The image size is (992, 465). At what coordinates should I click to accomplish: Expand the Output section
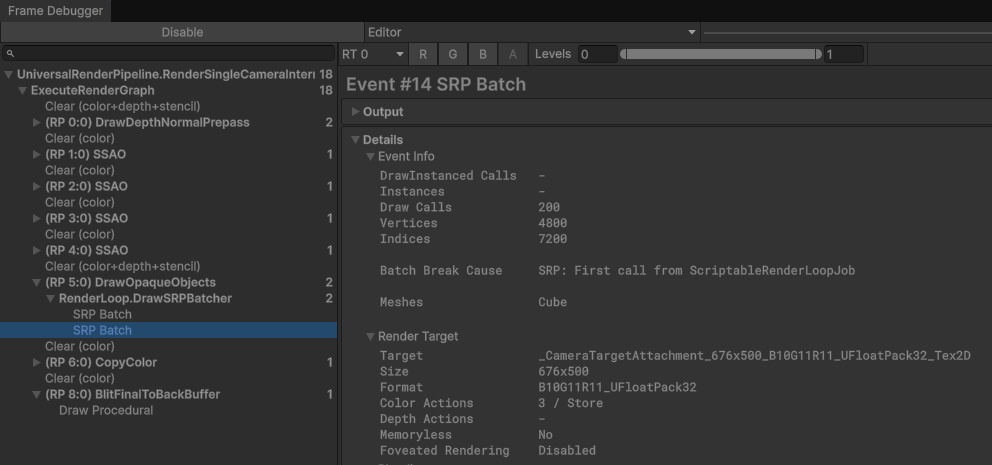click(356, 112)
